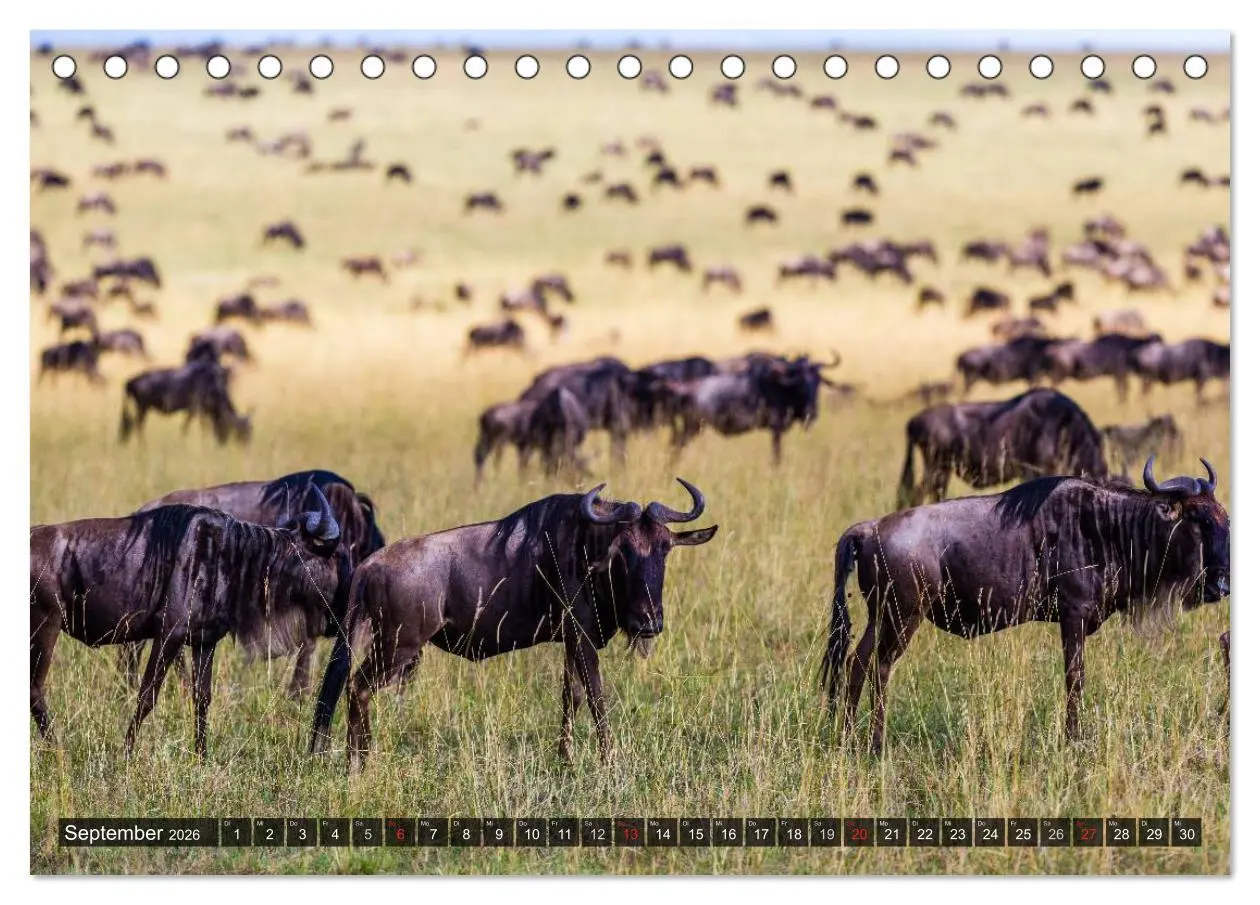Select day 12 in the calendar strip
The width and height of the screenshot is (1260, 905).
pyautogui.click(x=596, y=833)
